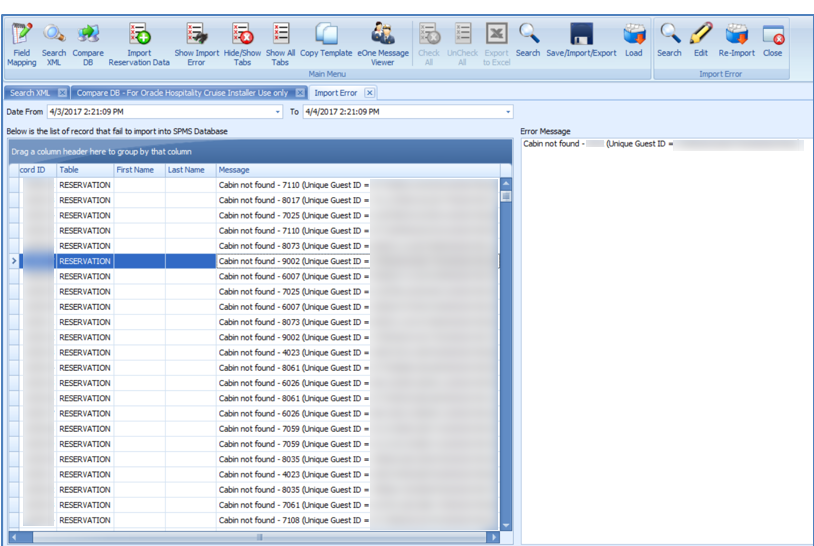Sort by the Record ID column header
The height and width of the screenshot is (546, 814).
37,170
